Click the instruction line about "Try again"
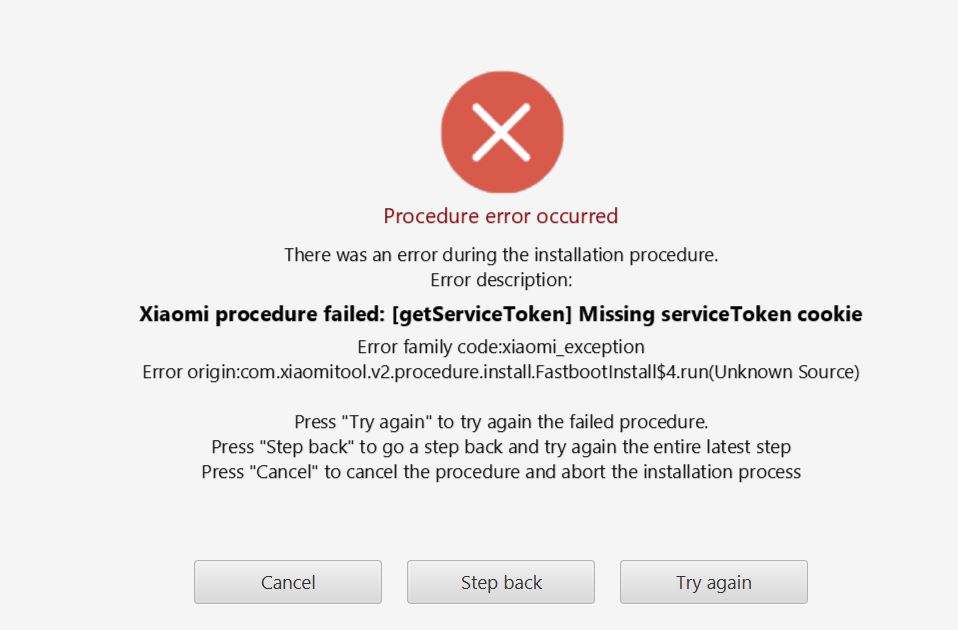 click(x=501, y=422)
